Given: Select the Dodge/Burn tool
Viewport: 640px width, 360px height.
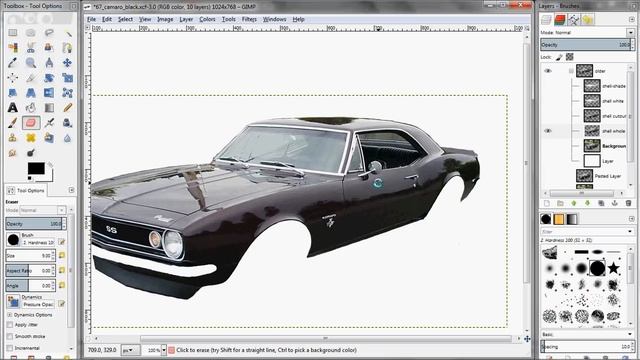Looking at the screenshot, I should pos(31,153).
